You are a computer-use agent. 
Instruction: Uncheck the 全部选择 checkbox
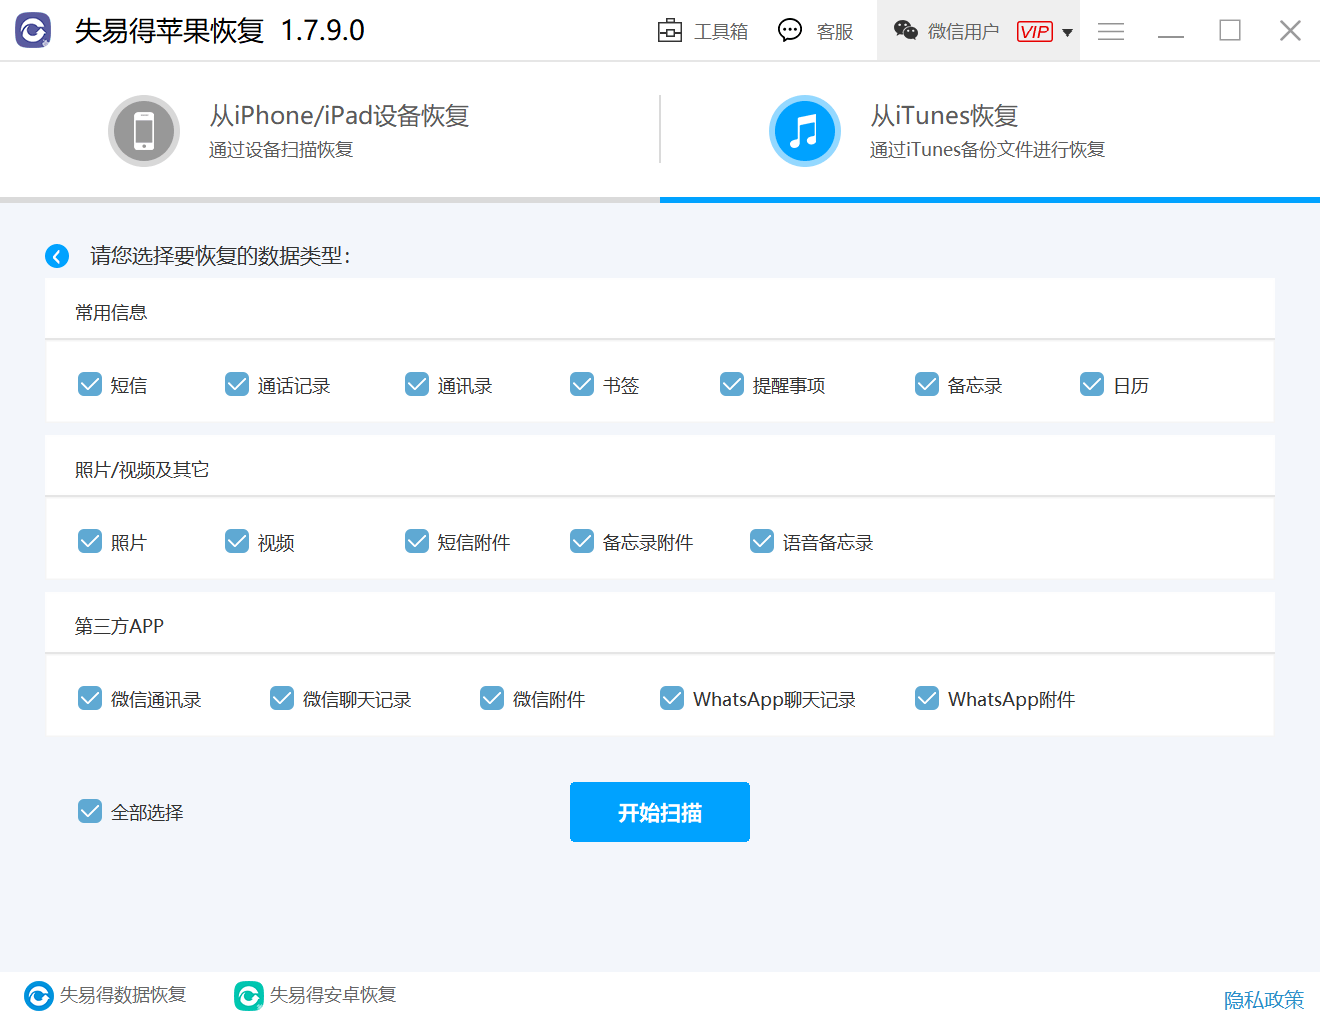point(90,811)
